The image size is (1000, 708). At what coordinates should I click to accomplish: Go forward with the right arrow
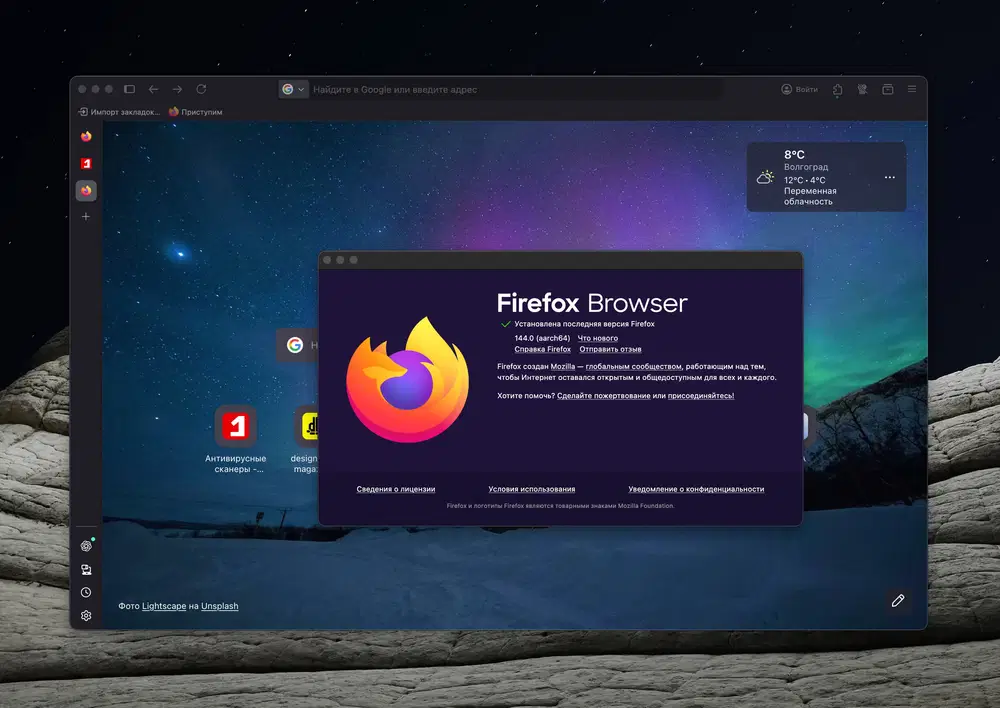(x=177, y=89)
